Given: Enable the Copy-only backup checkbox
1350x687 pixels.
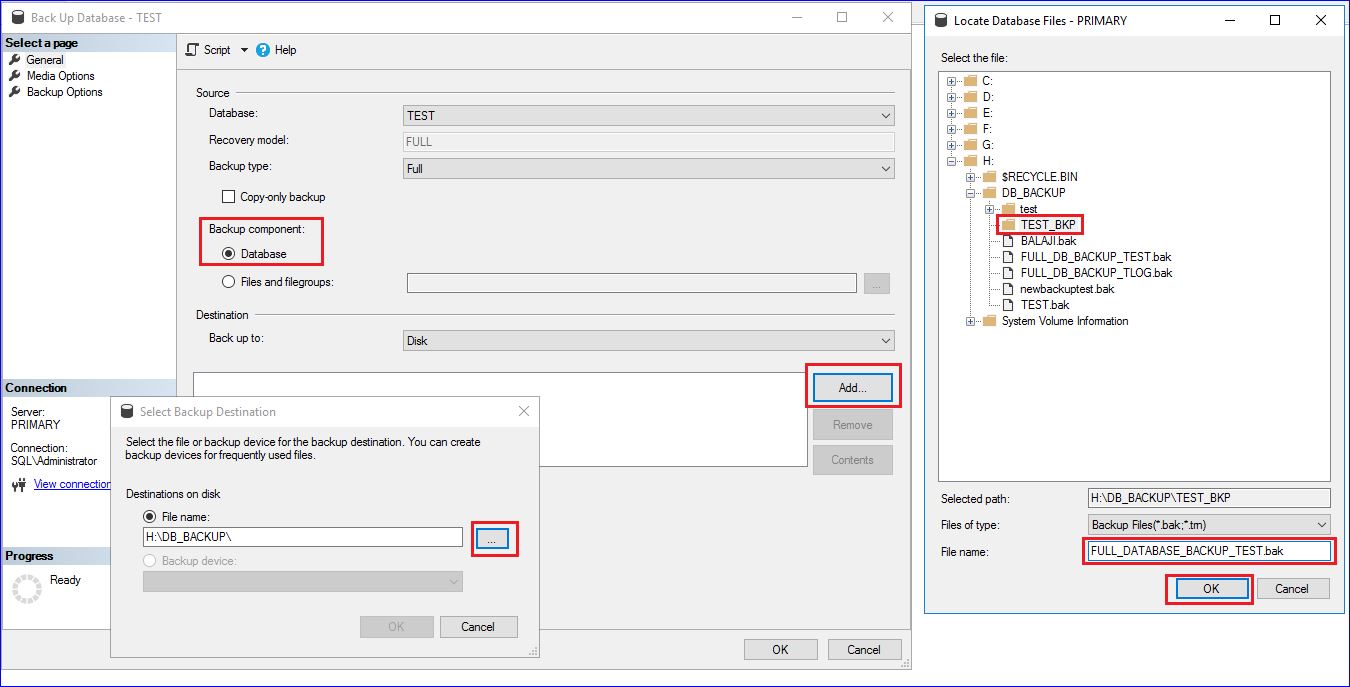Looking at the screenshot, I should (x=228, y=197).
